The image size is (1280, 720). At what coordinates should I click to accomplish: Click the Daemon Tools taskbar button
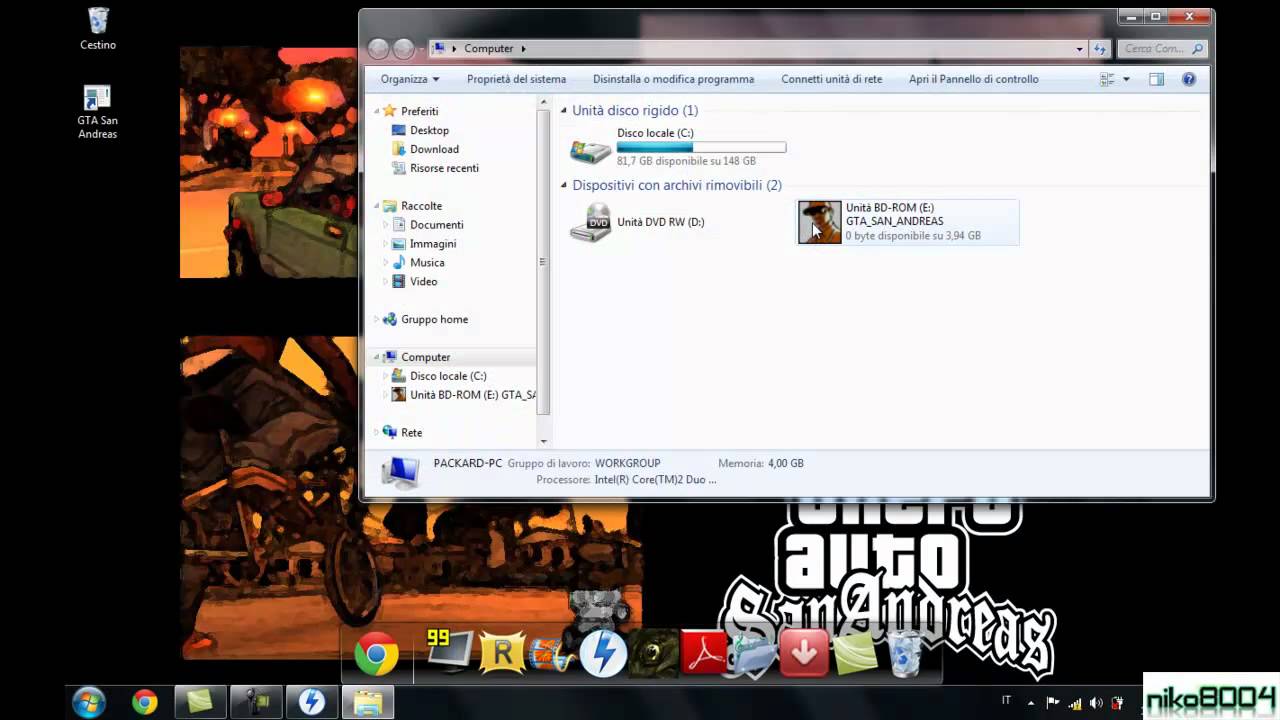(311, 702)
